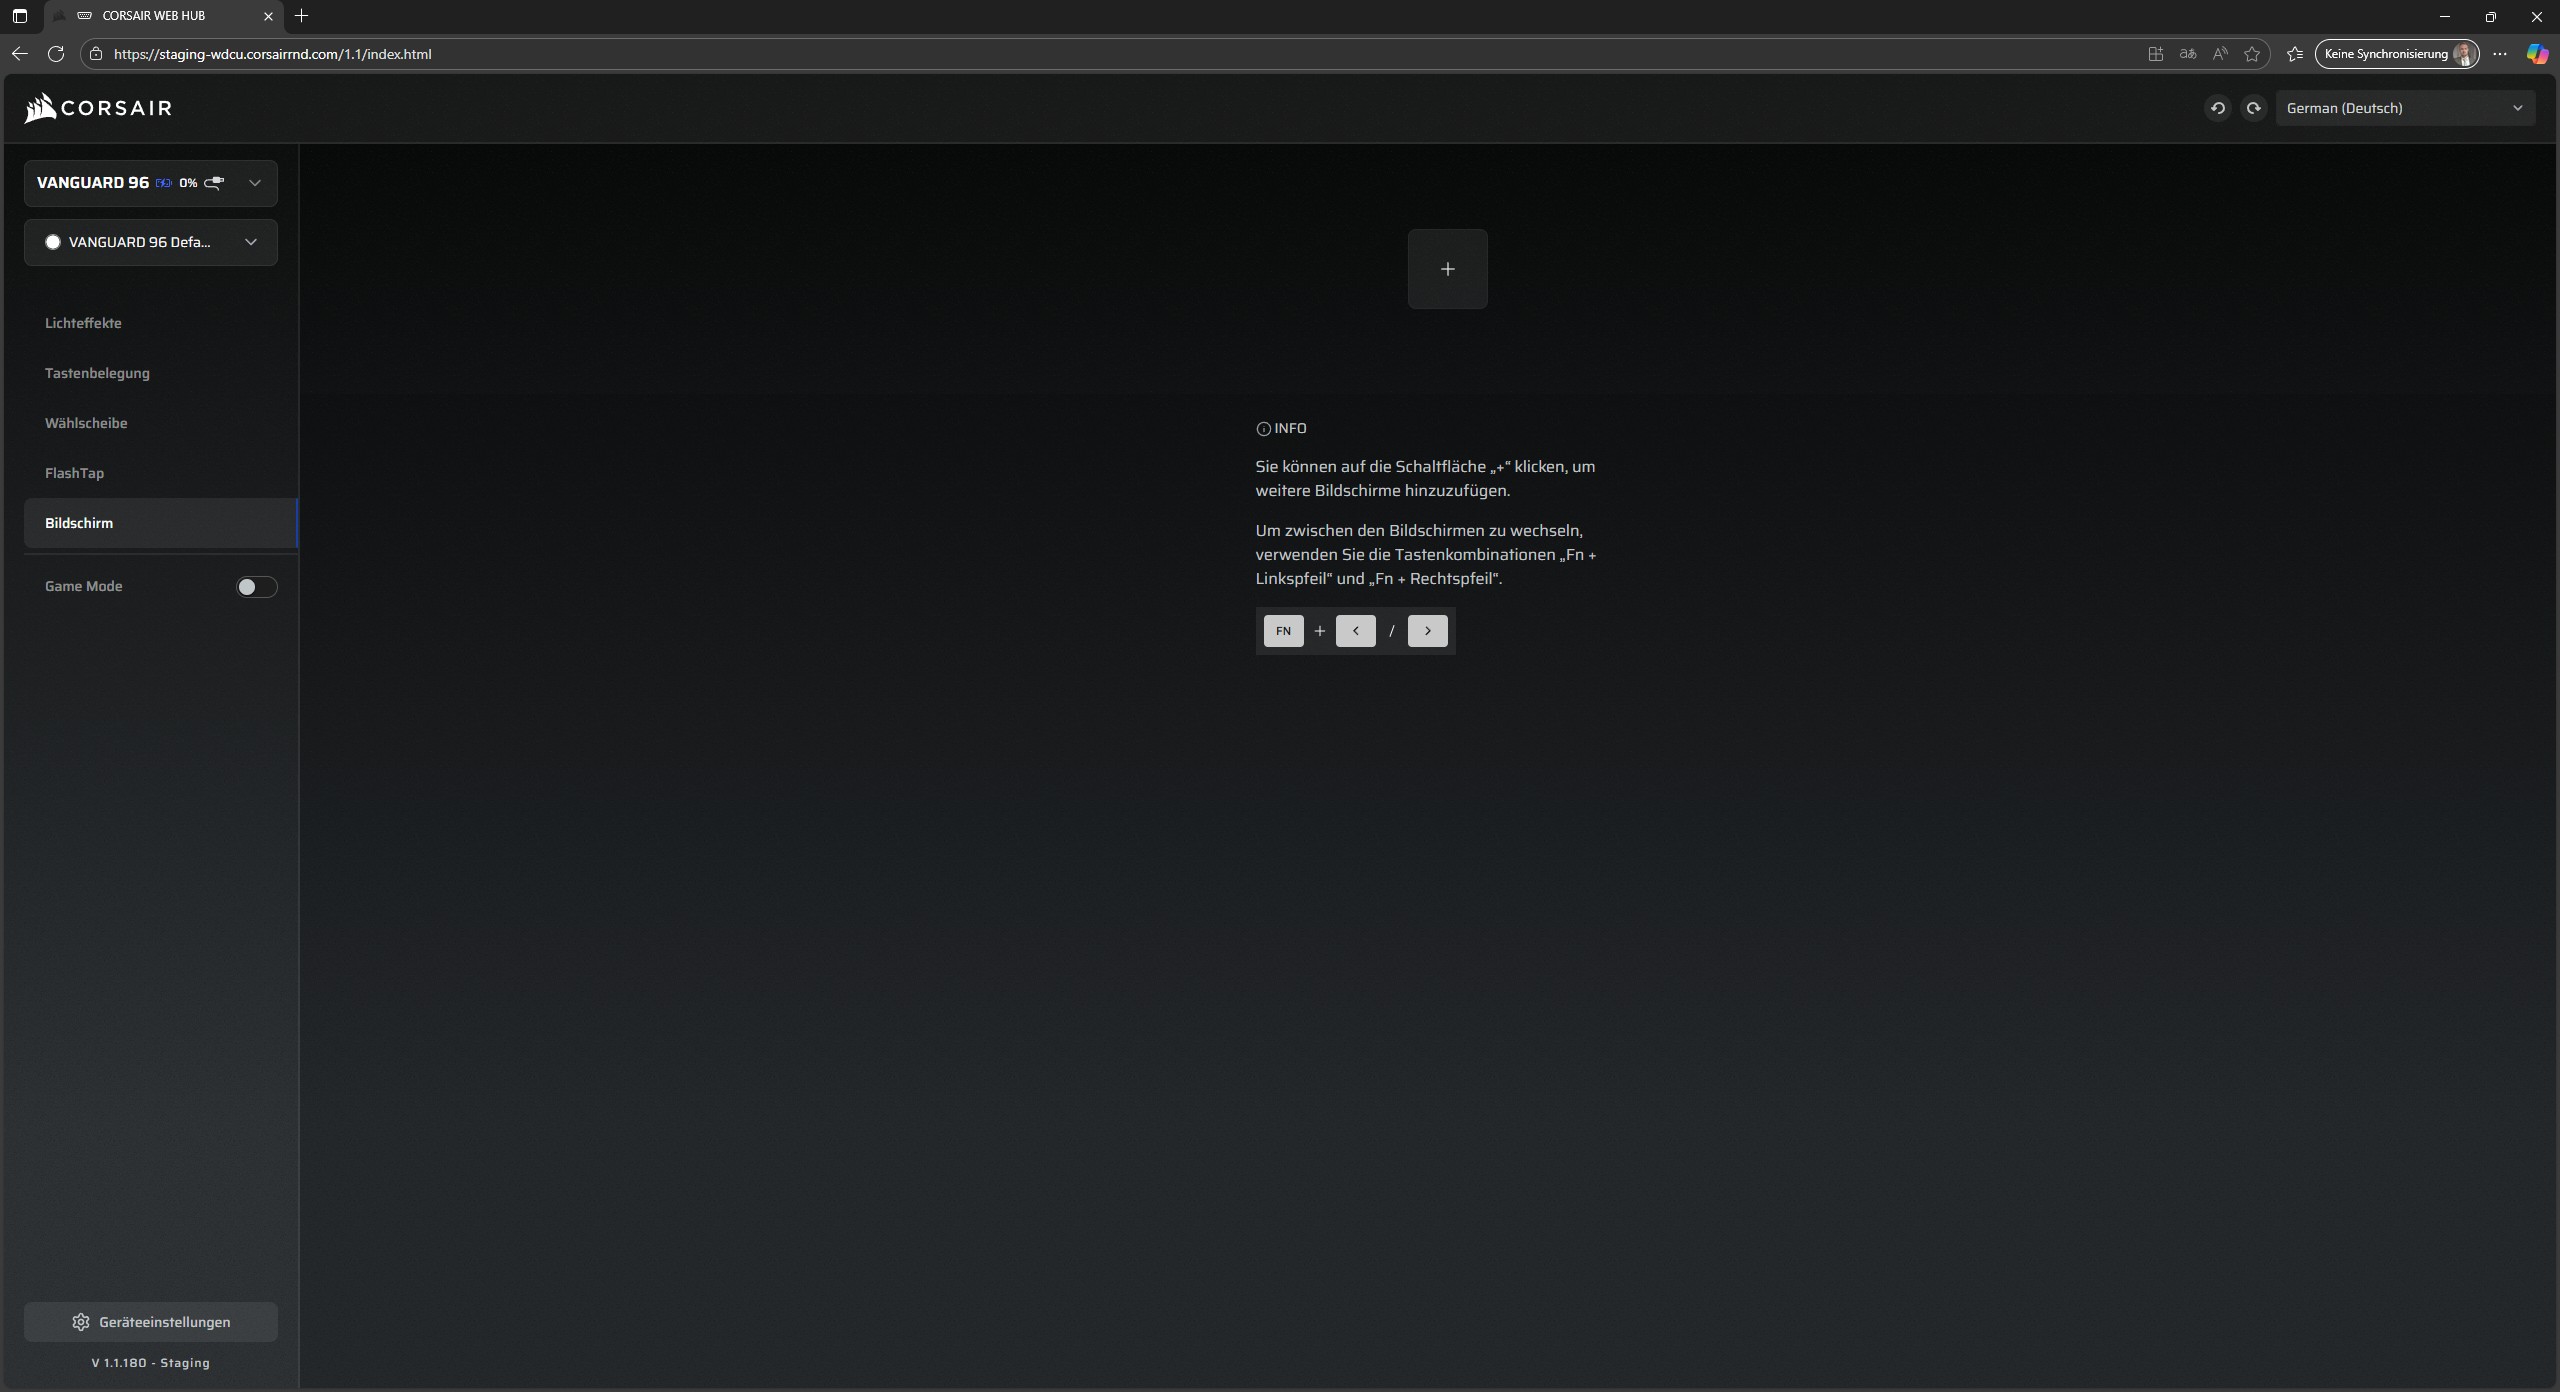This screenshot has width=2560, height=1392.
Task: Select the Wählscheibe menu item
Action: click(86, 423)
